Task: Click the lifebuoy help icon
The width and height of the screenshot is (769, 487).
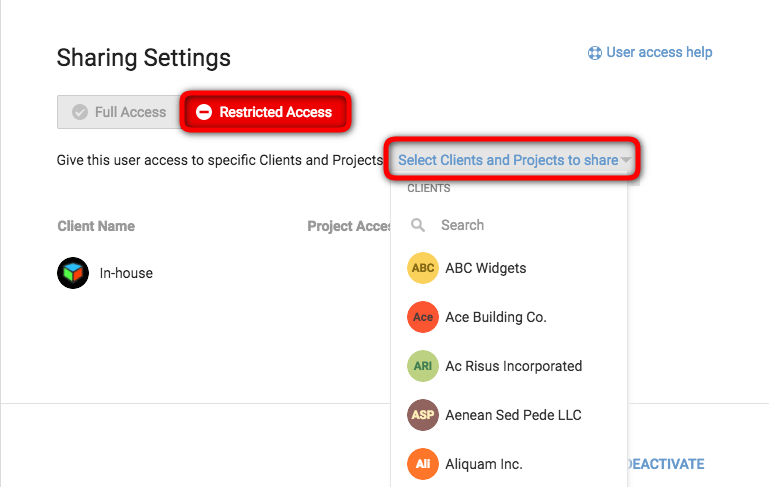Action: (x=594, y=52)
